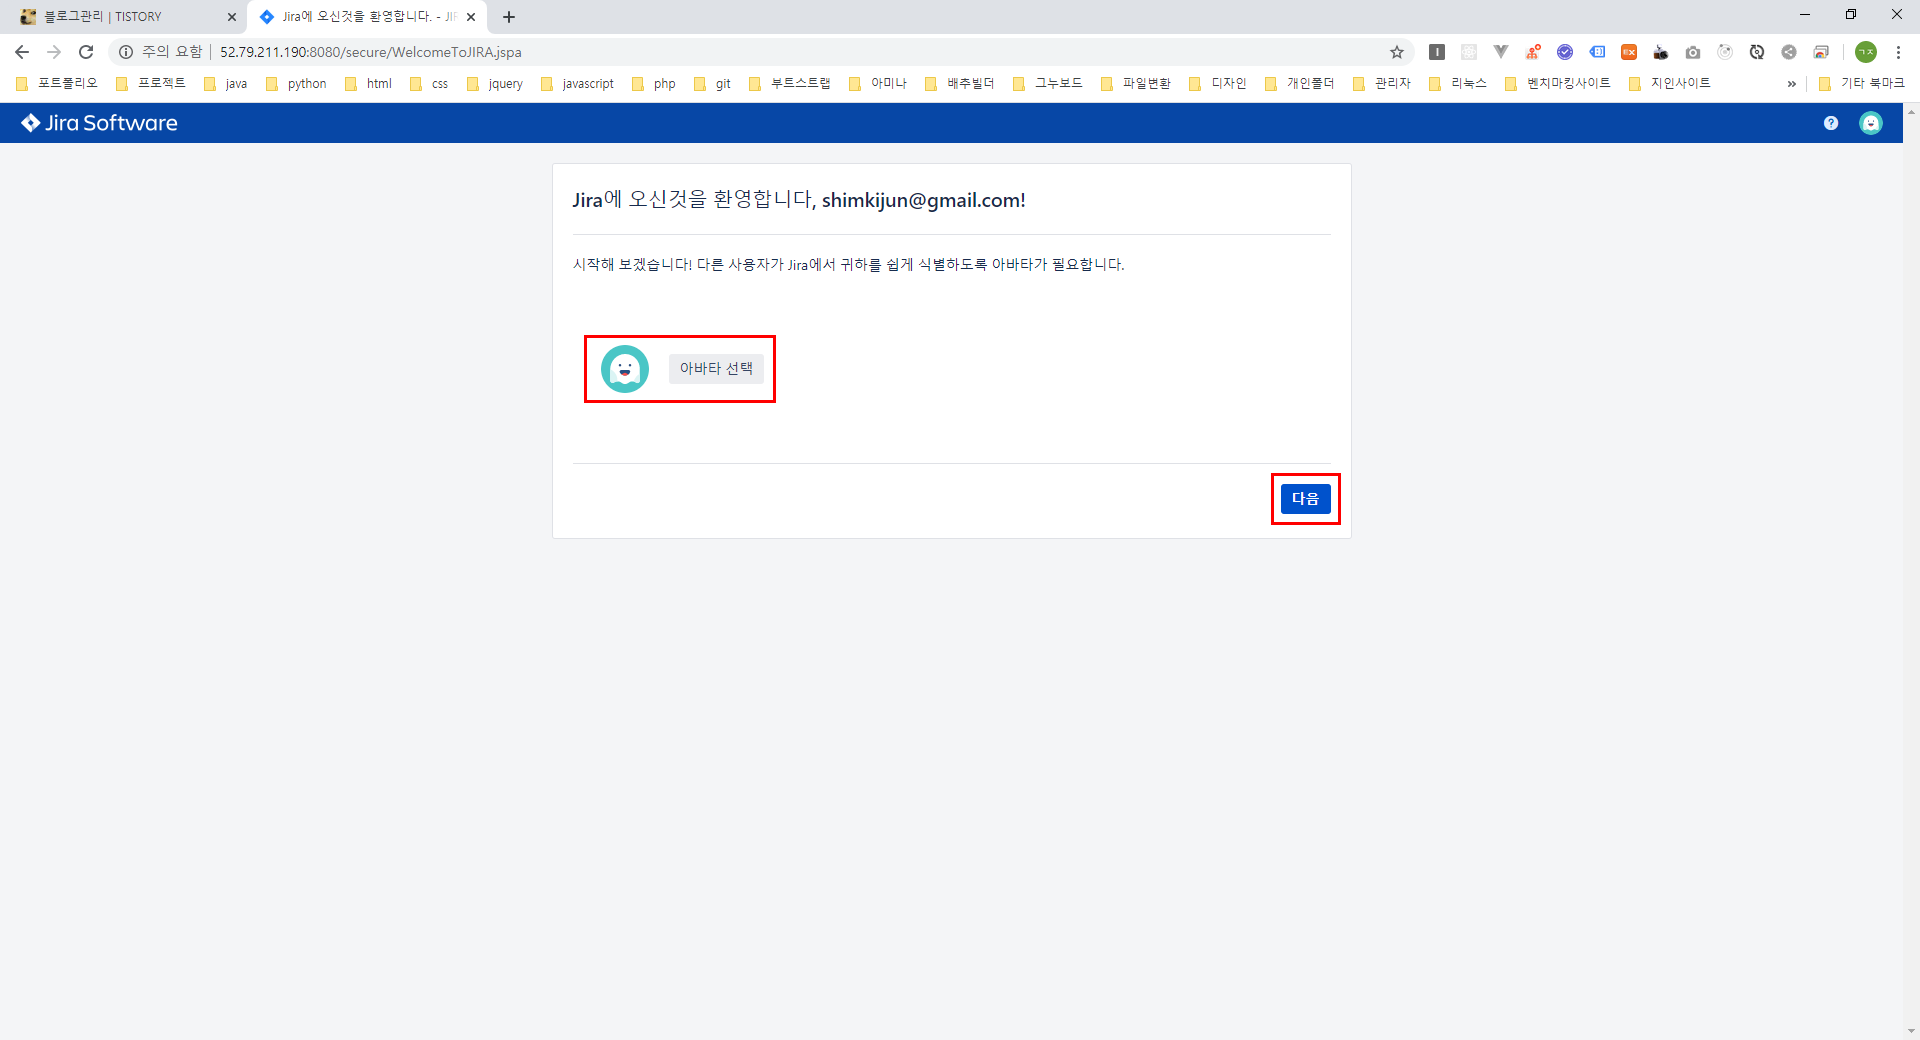This screenshot has height=1040, width=1920.
Task: Open the python bookmark folder
Action: tap(297, 84)
